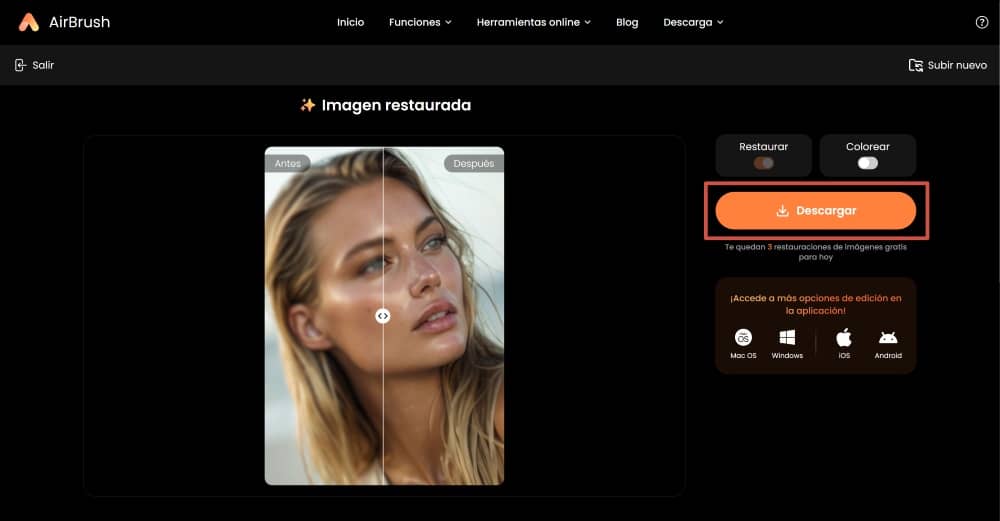Click the AirBrush brand name link
Image resolution: width=1000 pixels, height=521 pixels.
(x=80, y=22)
